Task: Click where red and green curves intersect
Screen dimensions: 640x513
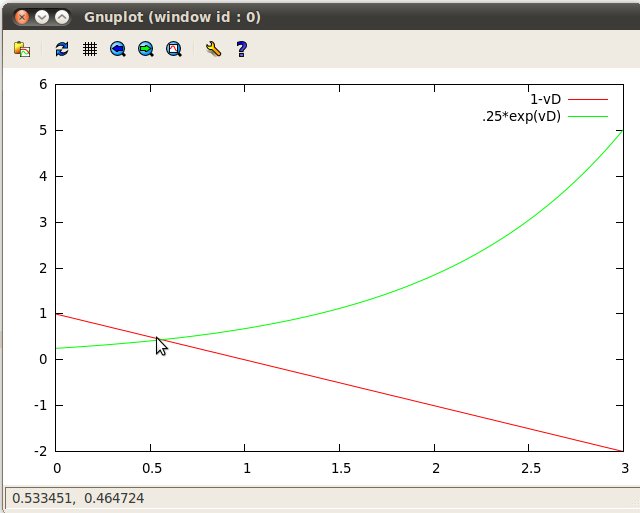Action: click(157, 339)
